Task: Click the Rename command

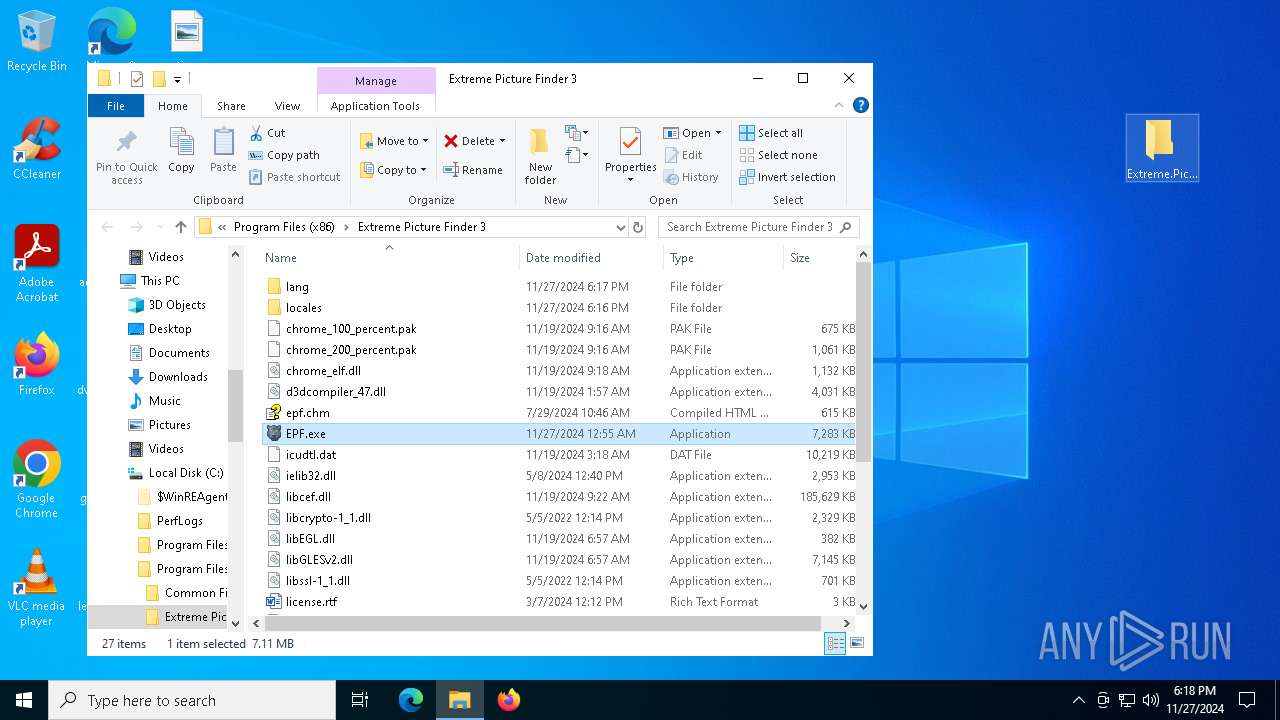Action: [473, 170]
